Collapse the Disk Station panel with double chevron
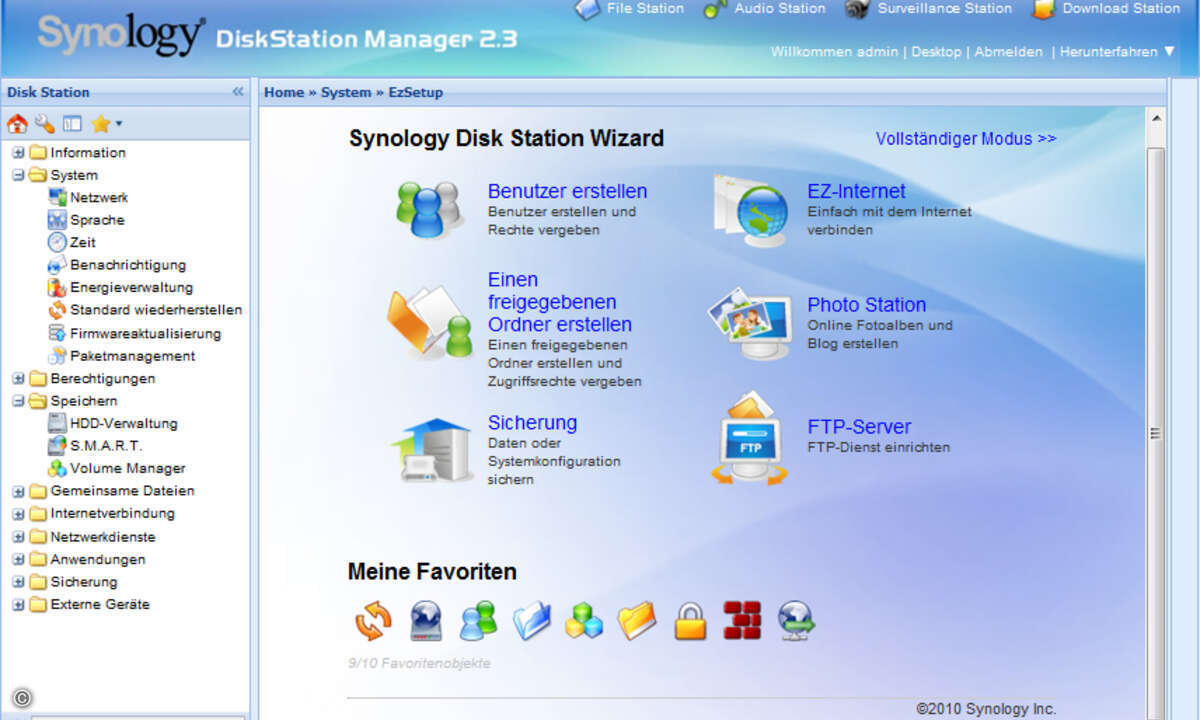Viewport: 1200px width, 720px height. pos(238,92)
